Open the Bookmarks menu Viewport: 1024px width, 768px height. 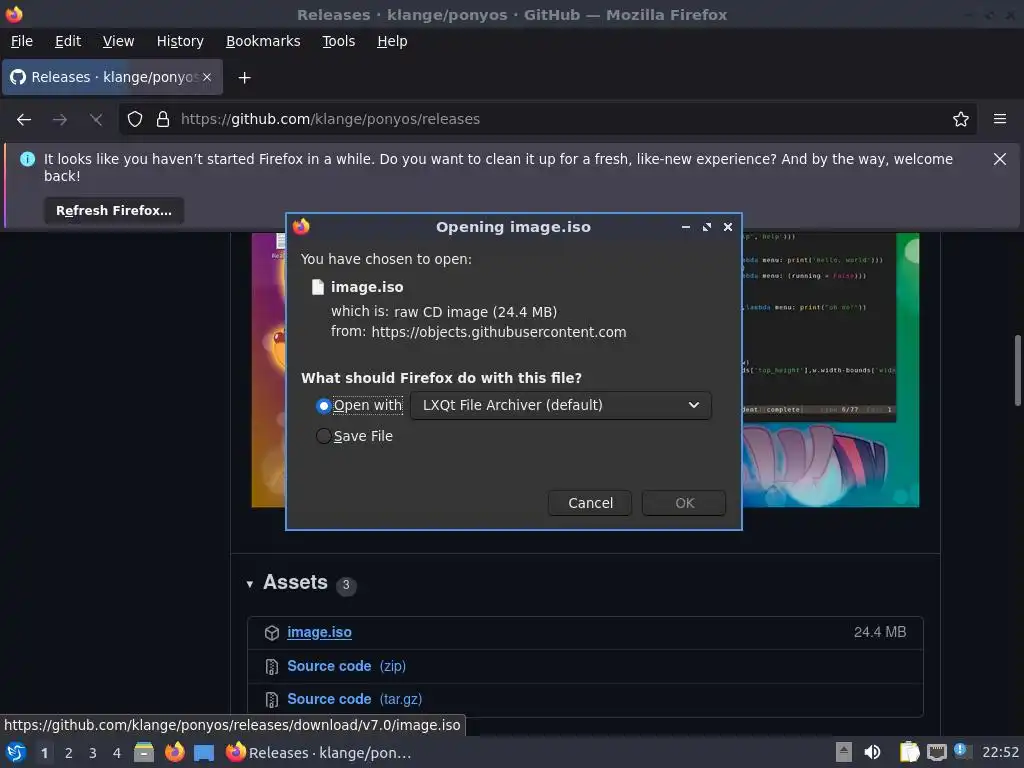click(263, 41)
